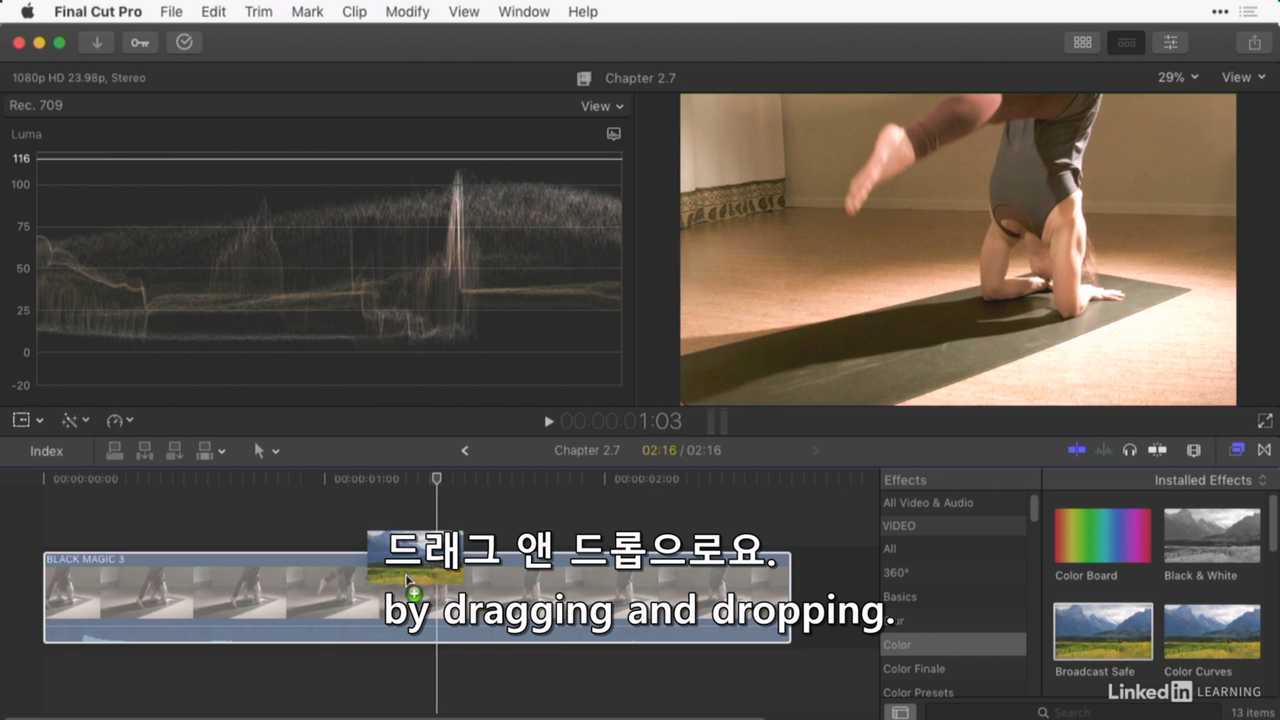
Task: Toggle the Timeline panel button
Action: 1126,42
